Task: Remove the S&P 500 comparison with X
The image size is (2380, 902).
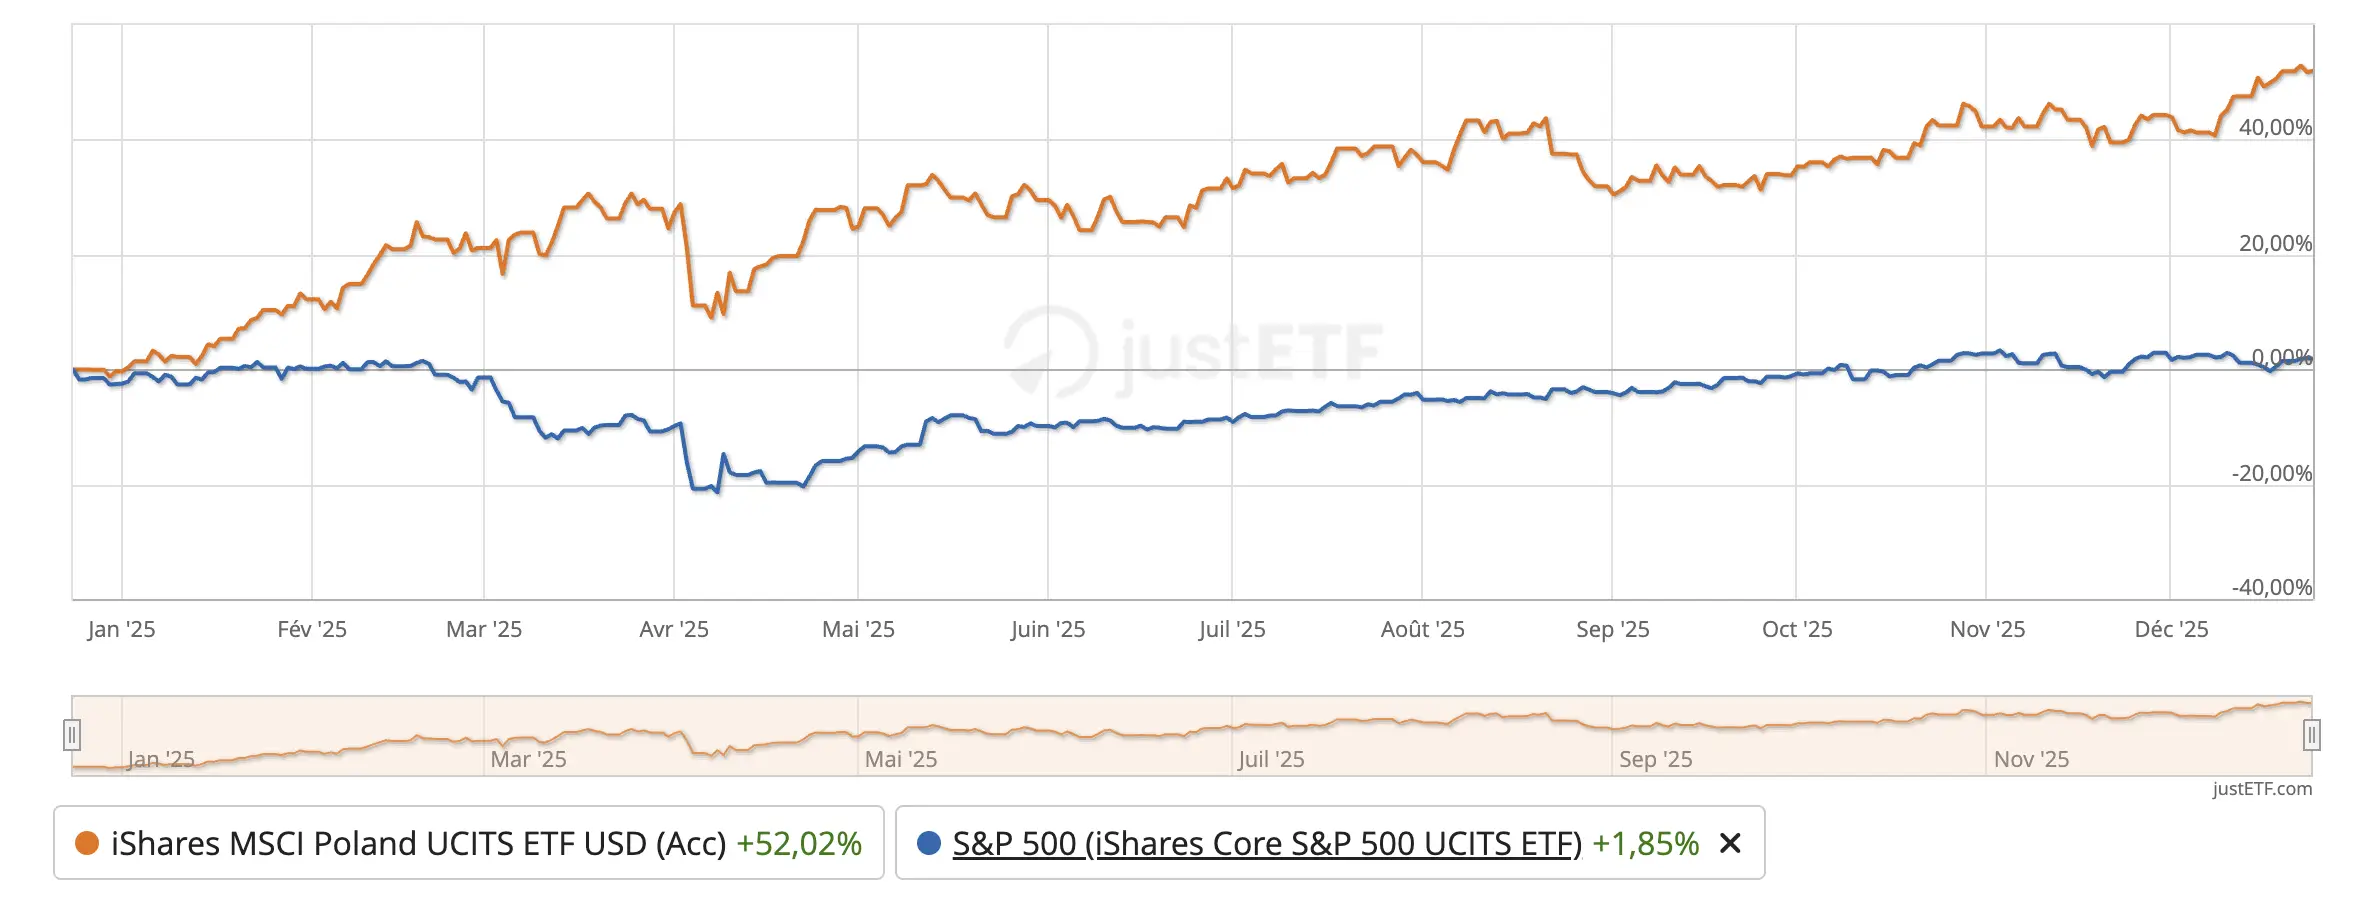Action: coord(1730,843)
